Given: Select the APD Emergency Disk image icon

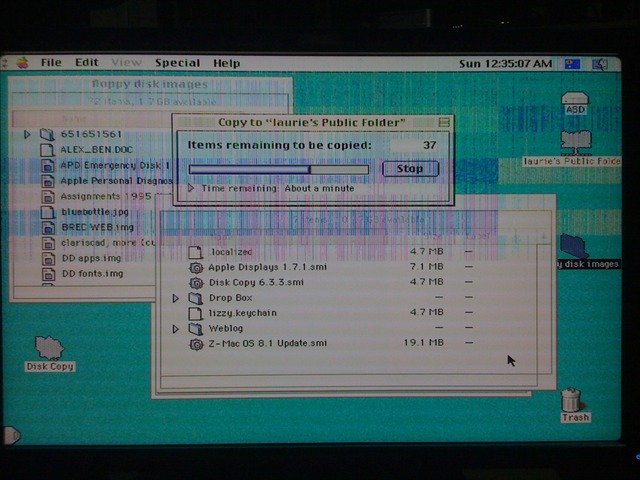Looking at the screenshot, I should [x=48, y=165].
